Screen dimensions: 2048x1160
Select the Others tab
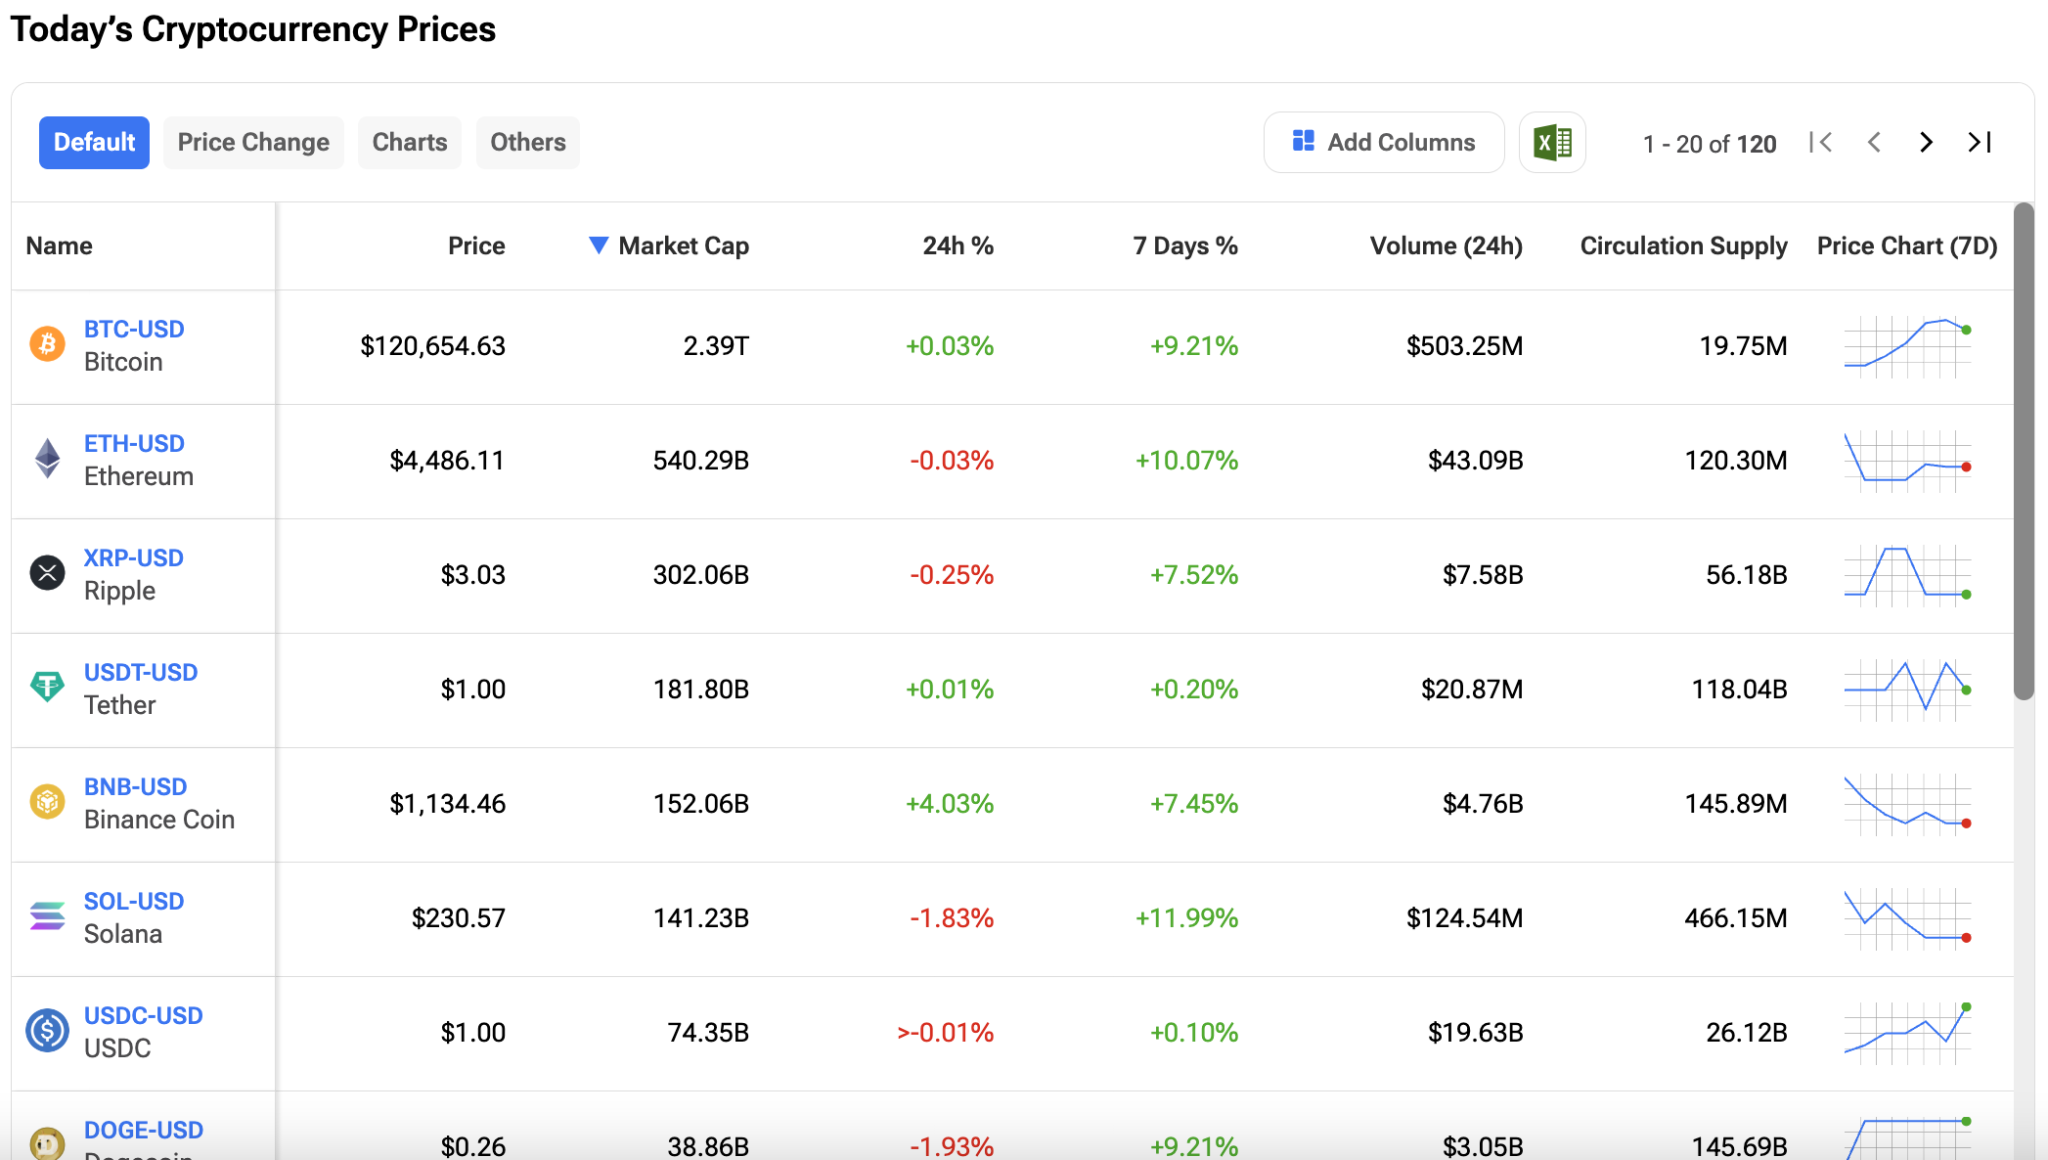(527, 143)
